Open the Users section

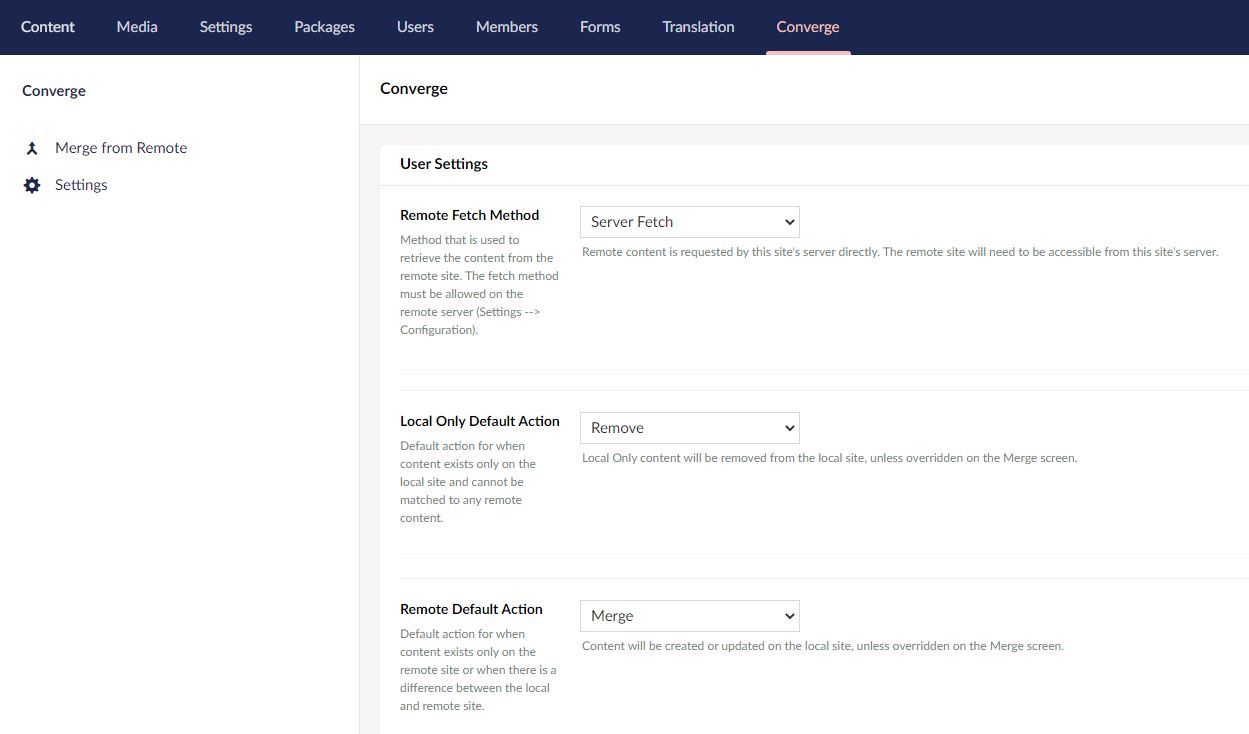[415, 27]
